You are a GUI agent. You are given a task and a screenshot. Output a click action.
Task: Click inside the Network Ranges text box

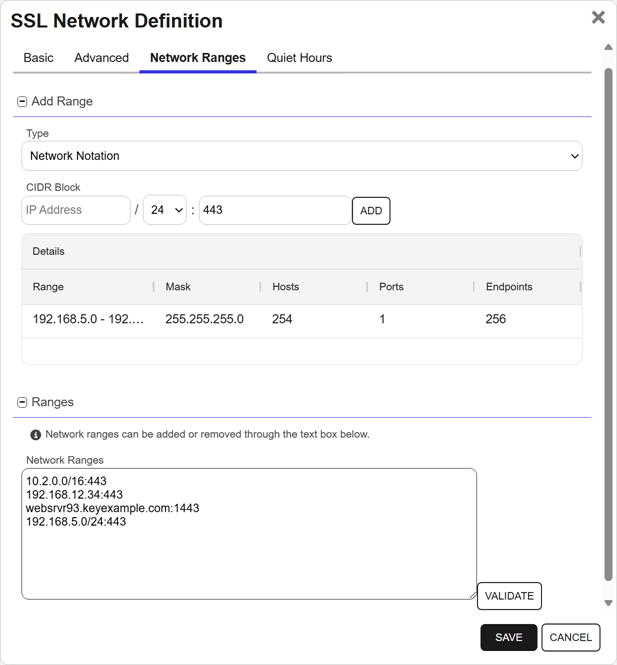click(x=249, y=534)
